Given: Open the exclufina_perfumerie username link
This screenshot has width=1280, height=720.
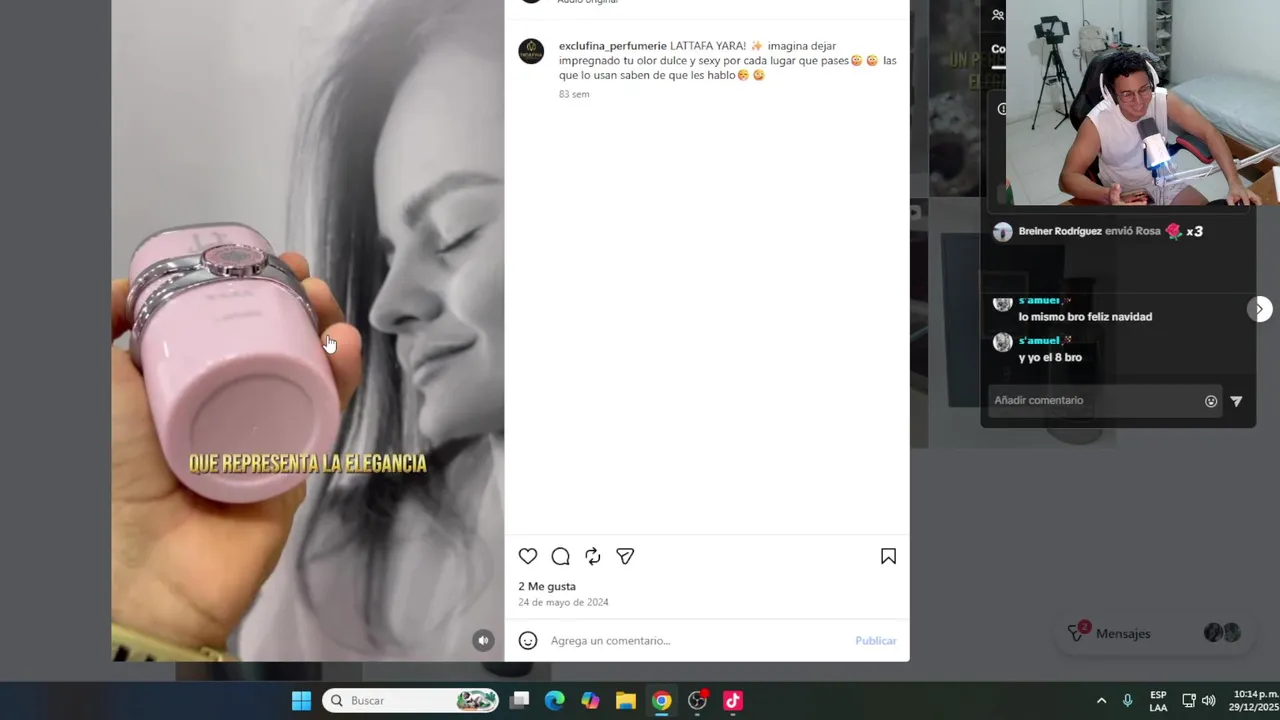Looking at the screenshot, I should click(612, 46).
